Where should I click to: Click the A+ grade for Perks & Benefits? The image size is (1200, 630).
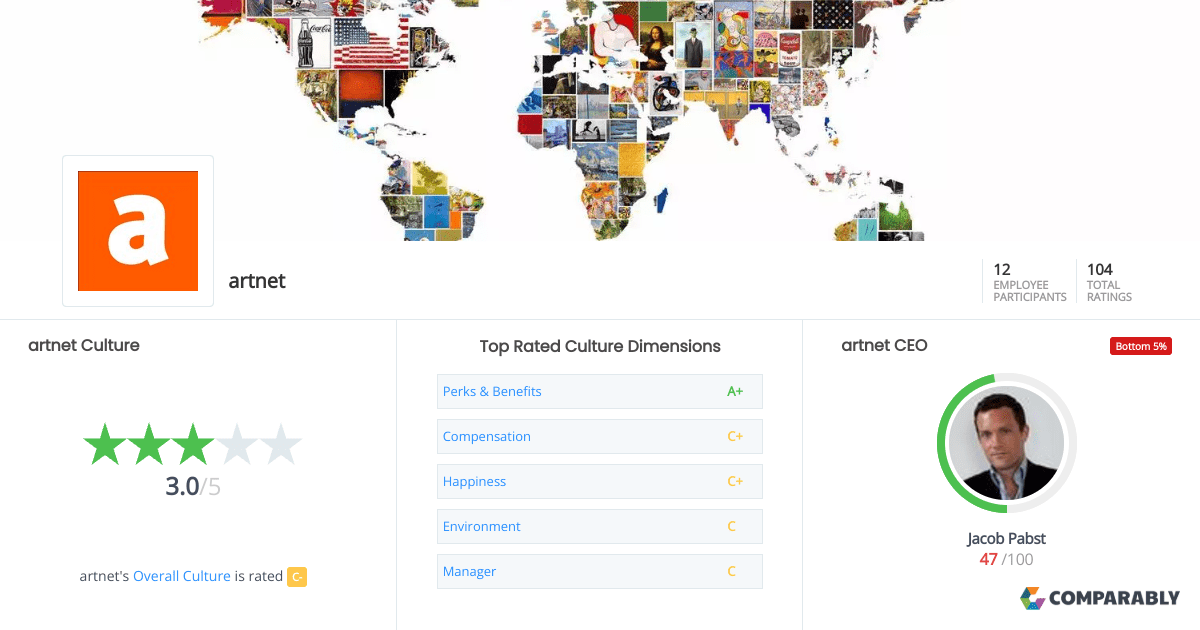pos(735,391)
